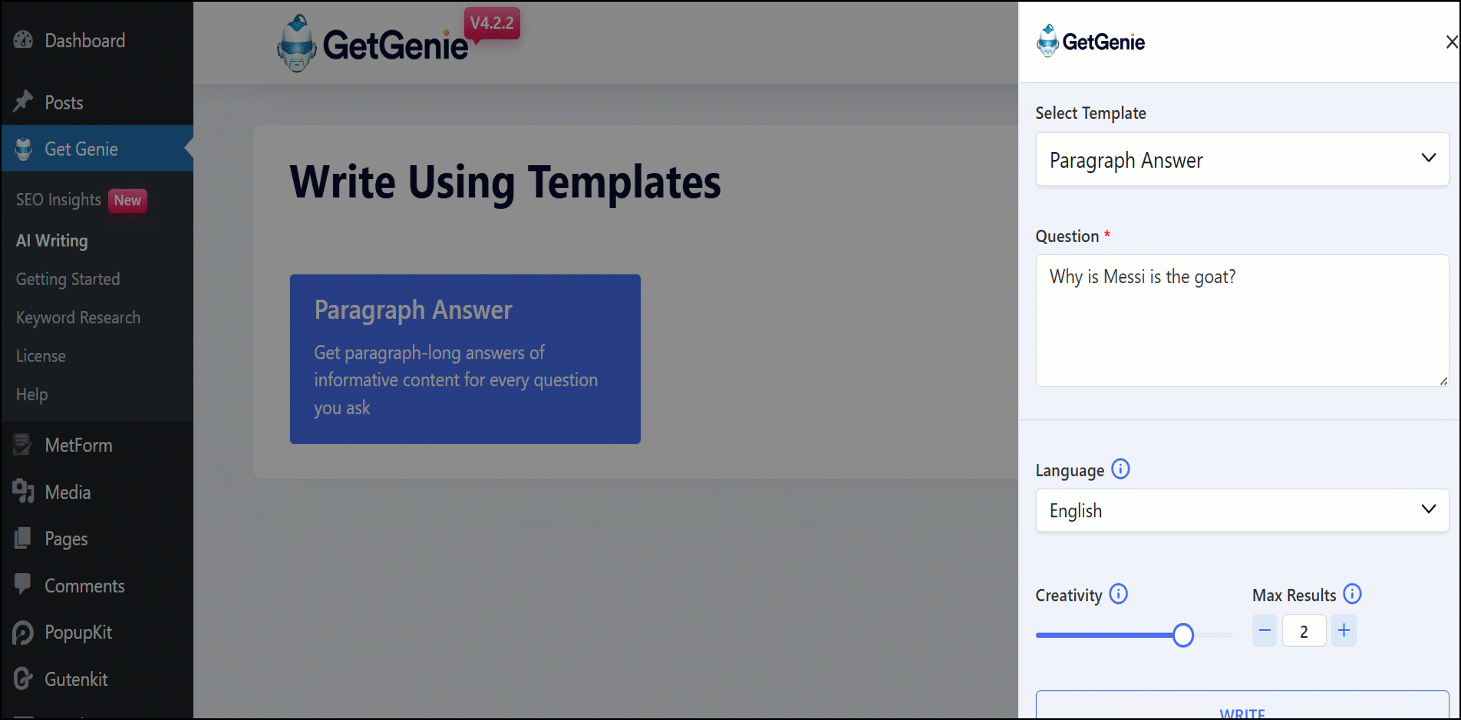The height and width of the screenshot is (720, 1461).
Task: Click the Creativity info icon
Action: pyautogui.click(x=1119, y=594)
